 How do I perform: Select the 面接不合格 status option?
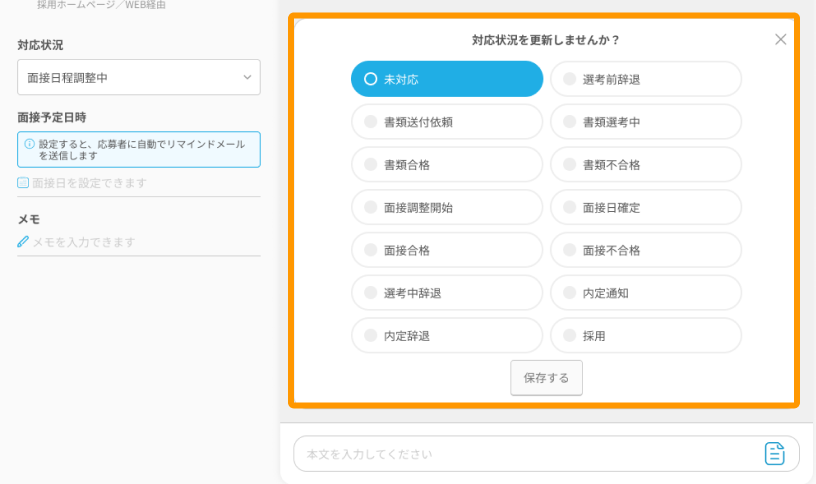tap(646, 250)
